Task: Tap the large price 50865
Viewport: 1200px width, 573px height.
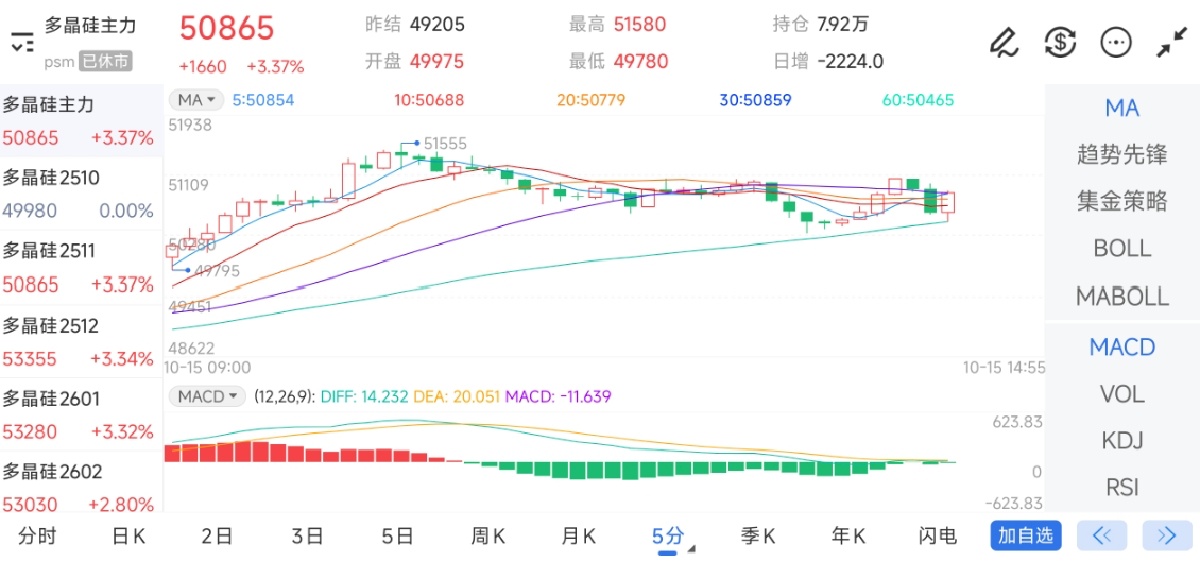Action: pos(227,28)
